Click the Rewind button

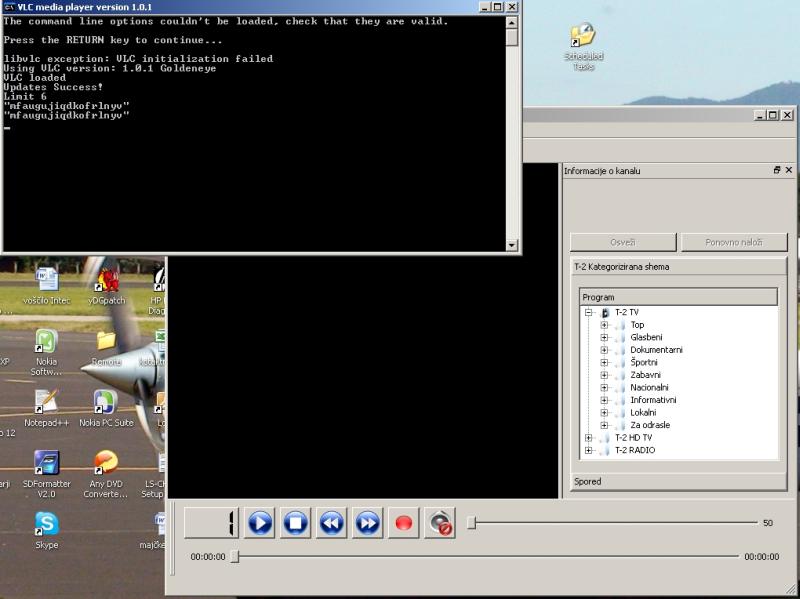331,522
